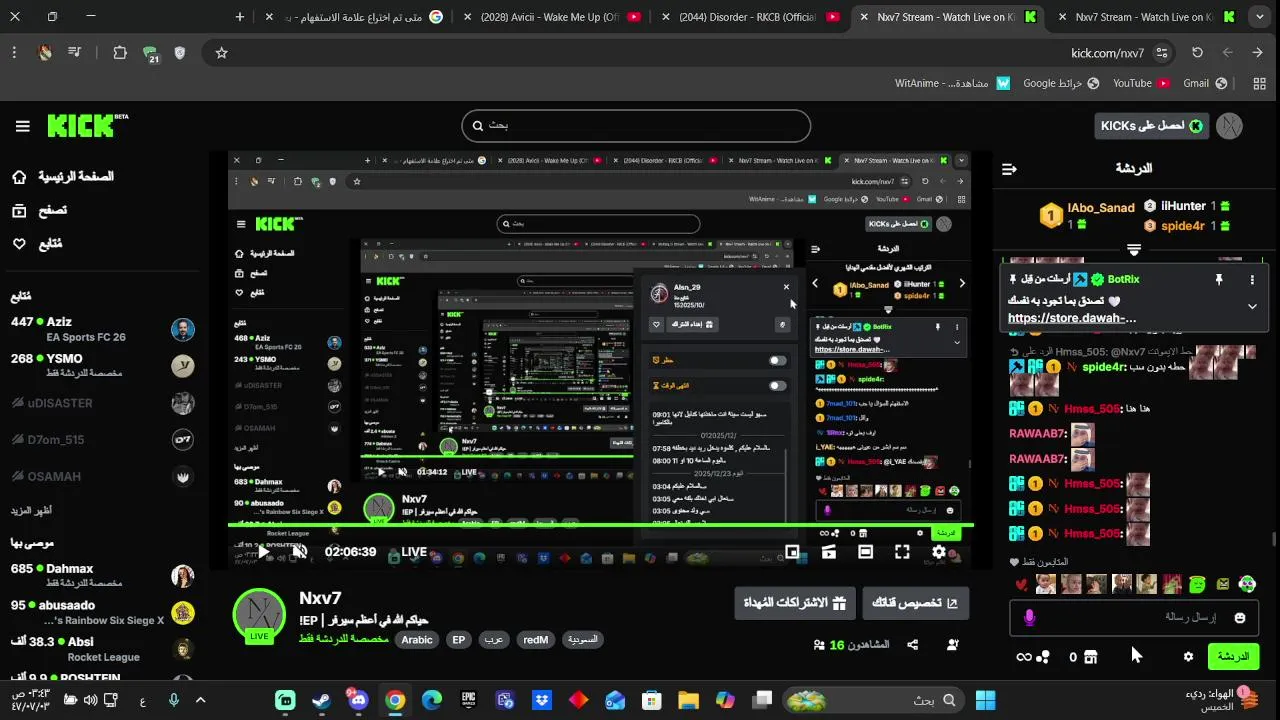Open Browse in the sidebar
Image resolution: width=1280 pixels, height=720 pixels.
[x=40, y=210]
